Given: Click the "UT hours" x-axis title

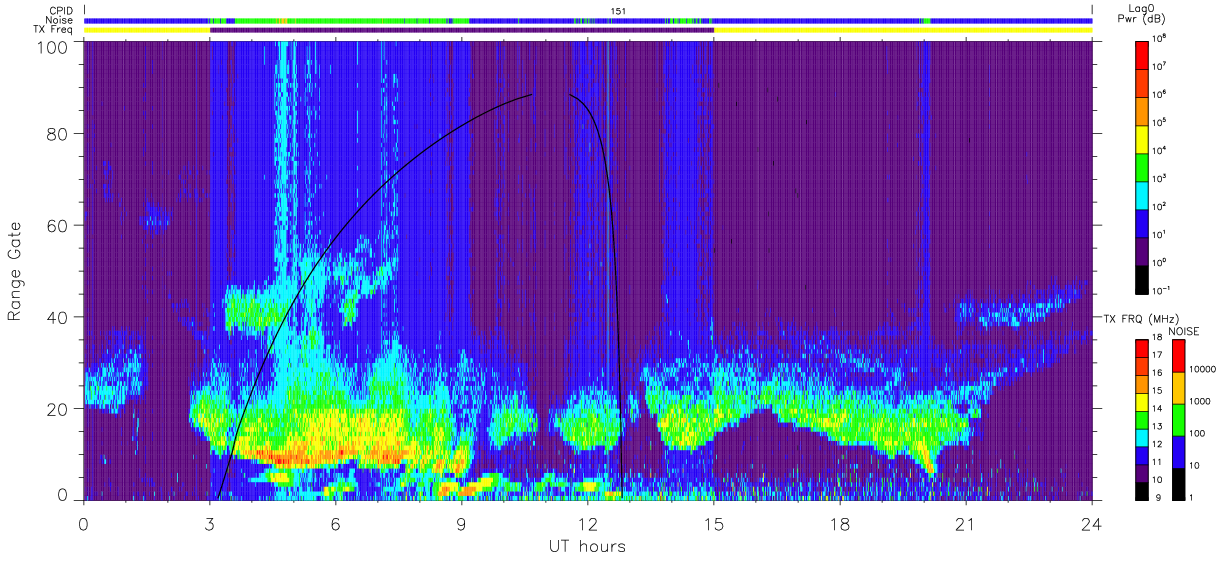Looking at the screenshot, I should coord(586,546).
